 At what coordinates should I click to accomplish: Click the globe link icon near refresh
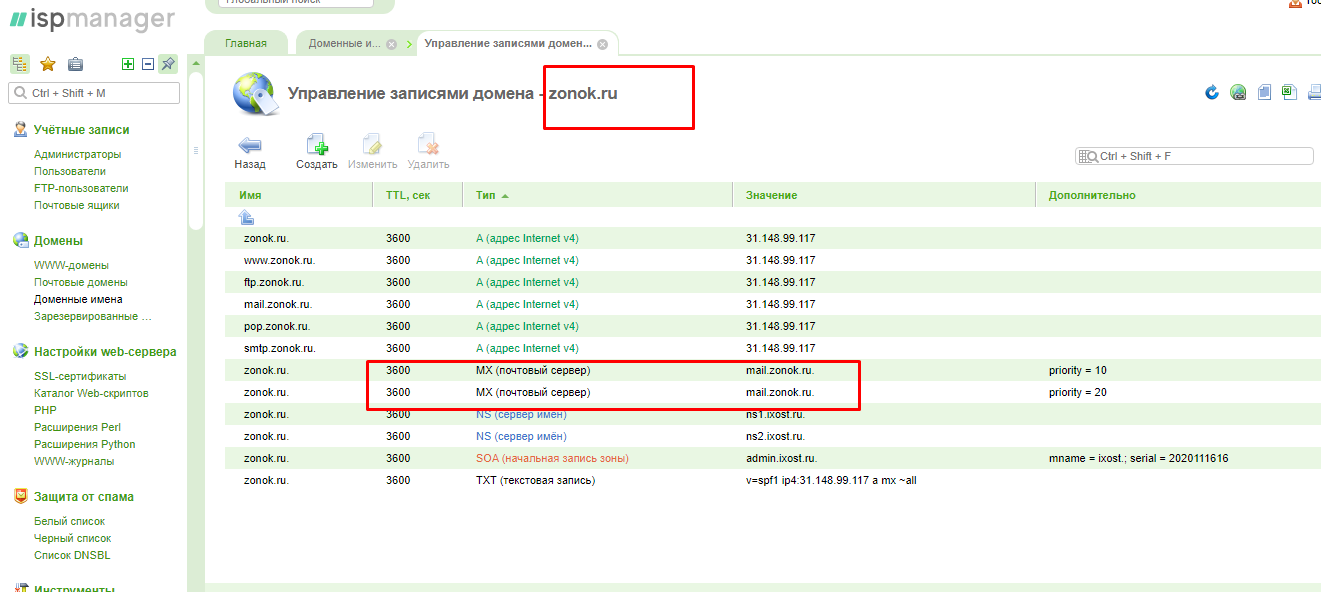[1238, 93]
